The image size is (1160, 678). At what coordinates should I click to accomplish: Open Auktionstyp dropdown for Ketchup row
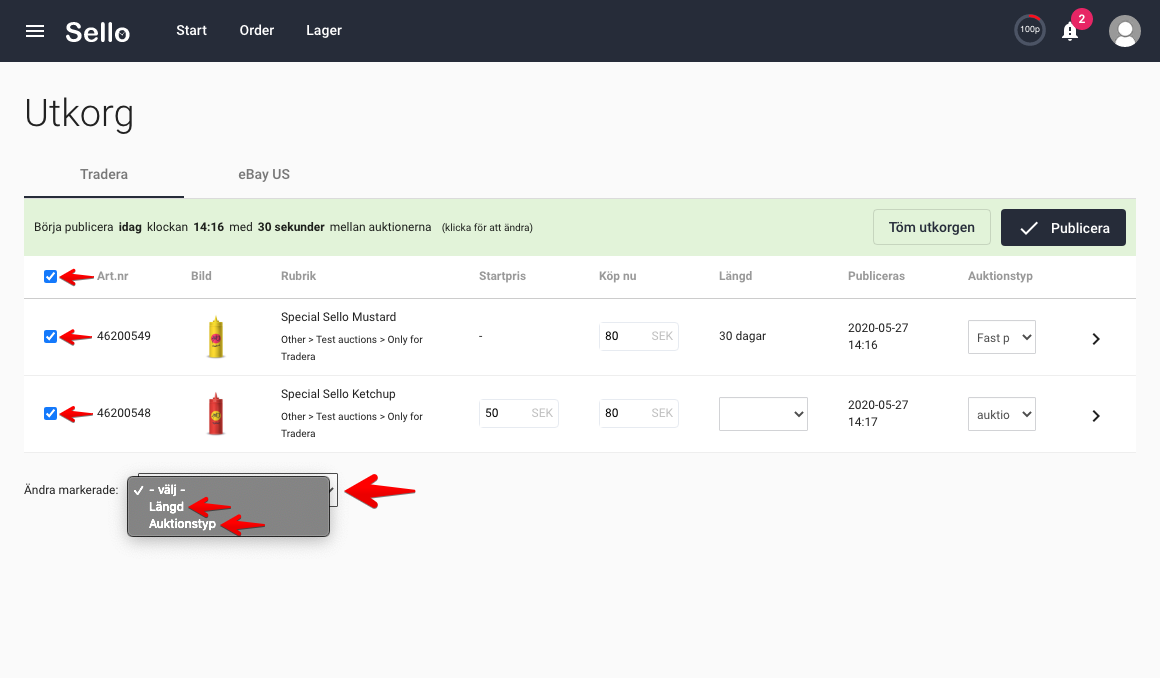[x=1002, y=414]
